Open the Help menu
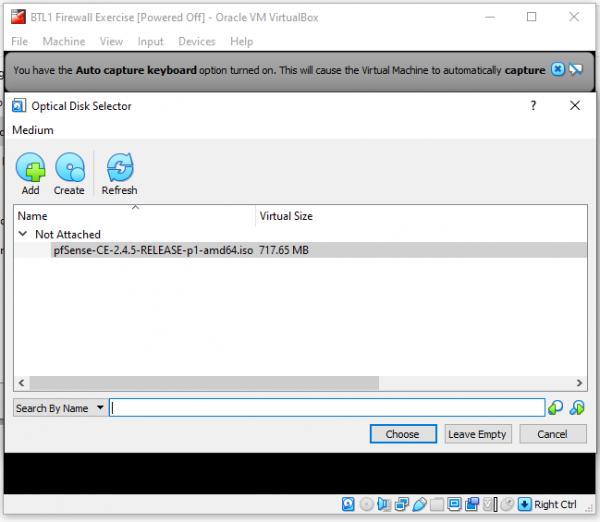The height and width of the screenshot is (522, 600). [241, 41]
